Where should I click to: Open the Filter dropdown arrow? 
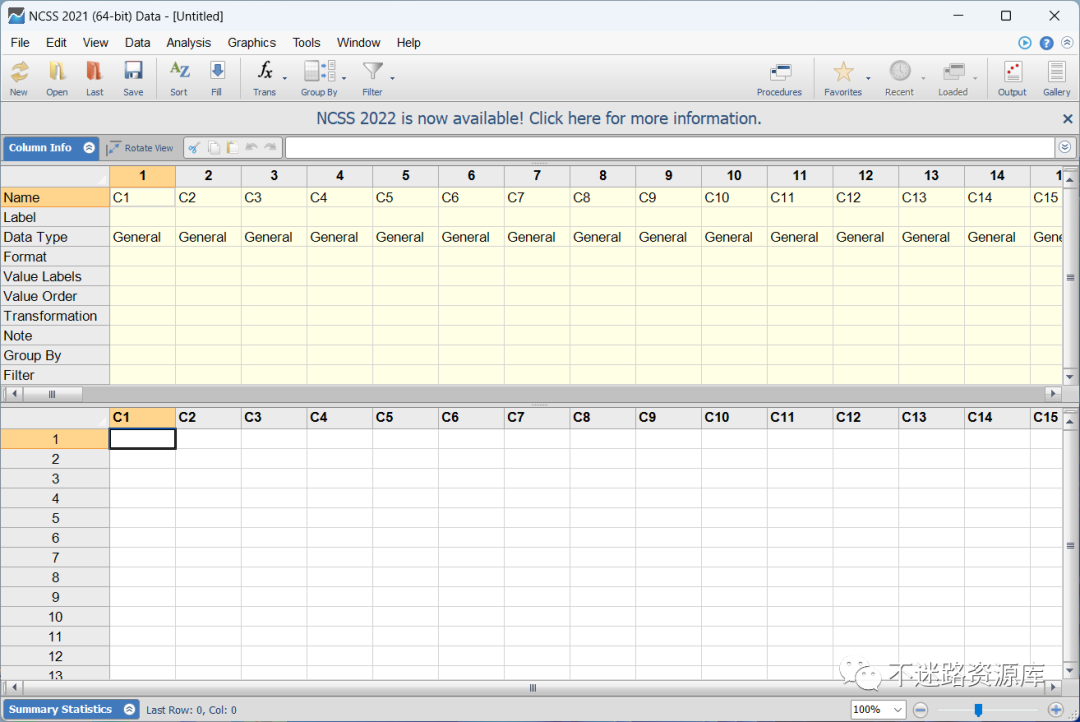[393, 79]
